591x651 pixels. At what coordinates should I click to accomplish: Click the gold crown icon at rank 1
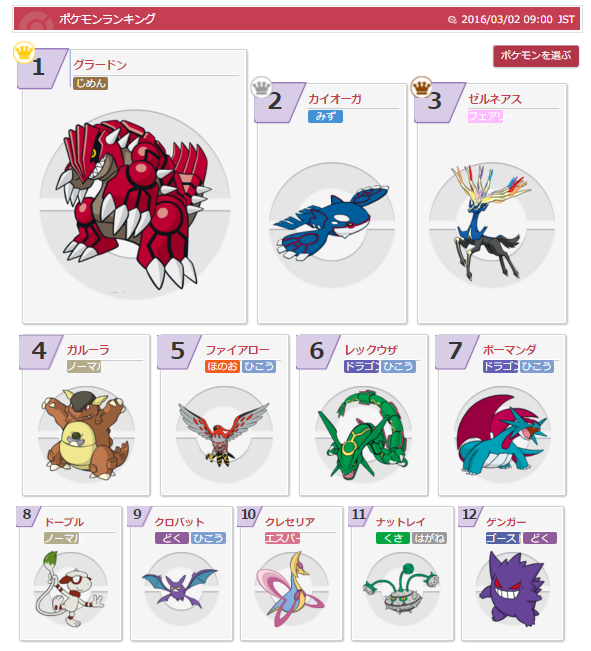point(24,52)
